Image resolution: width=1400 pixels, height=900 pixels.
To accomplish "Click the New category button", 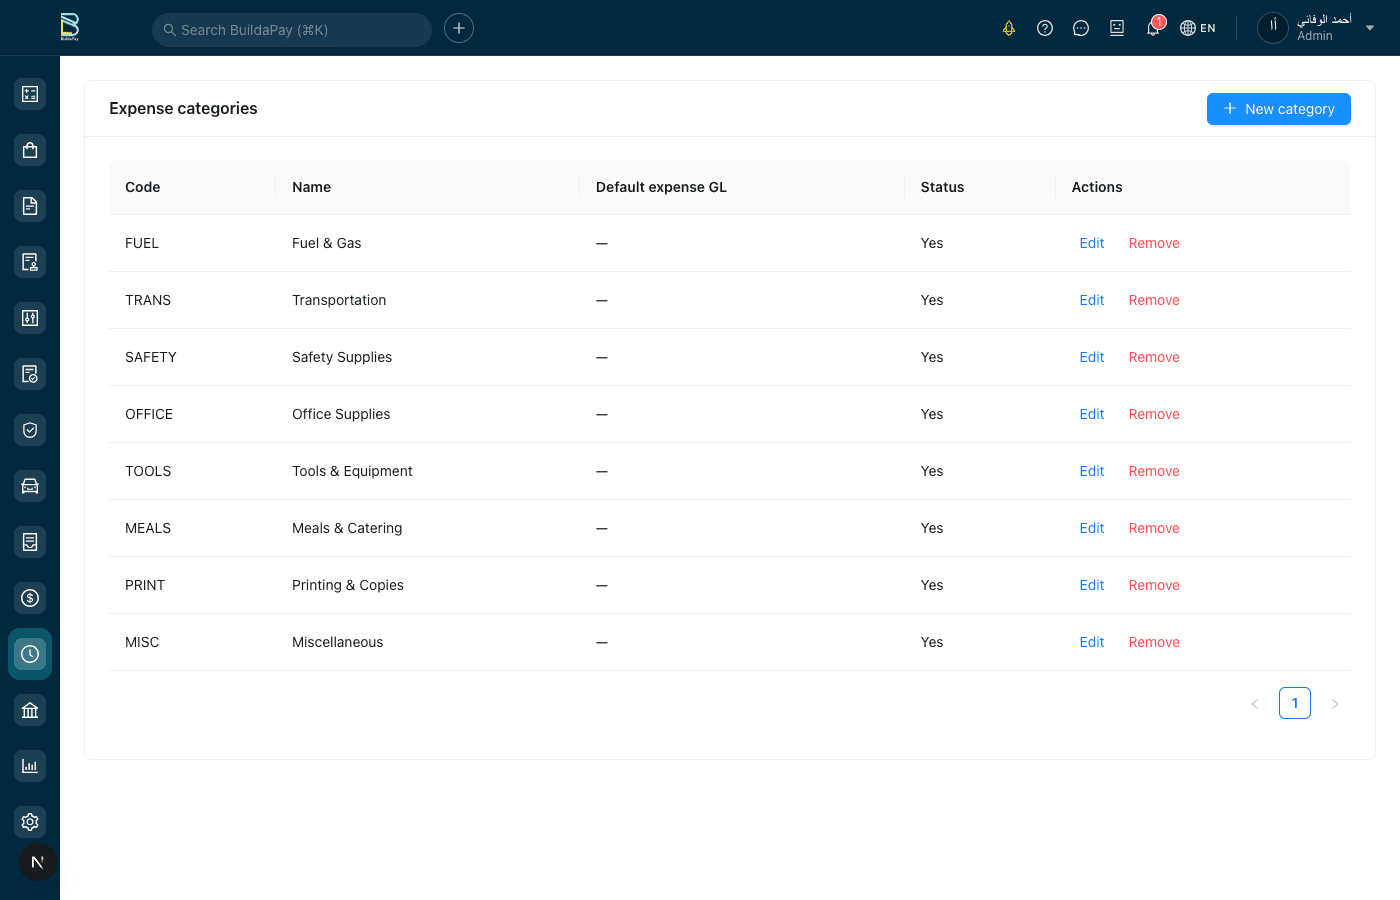I will click(x=1278, y=109).
